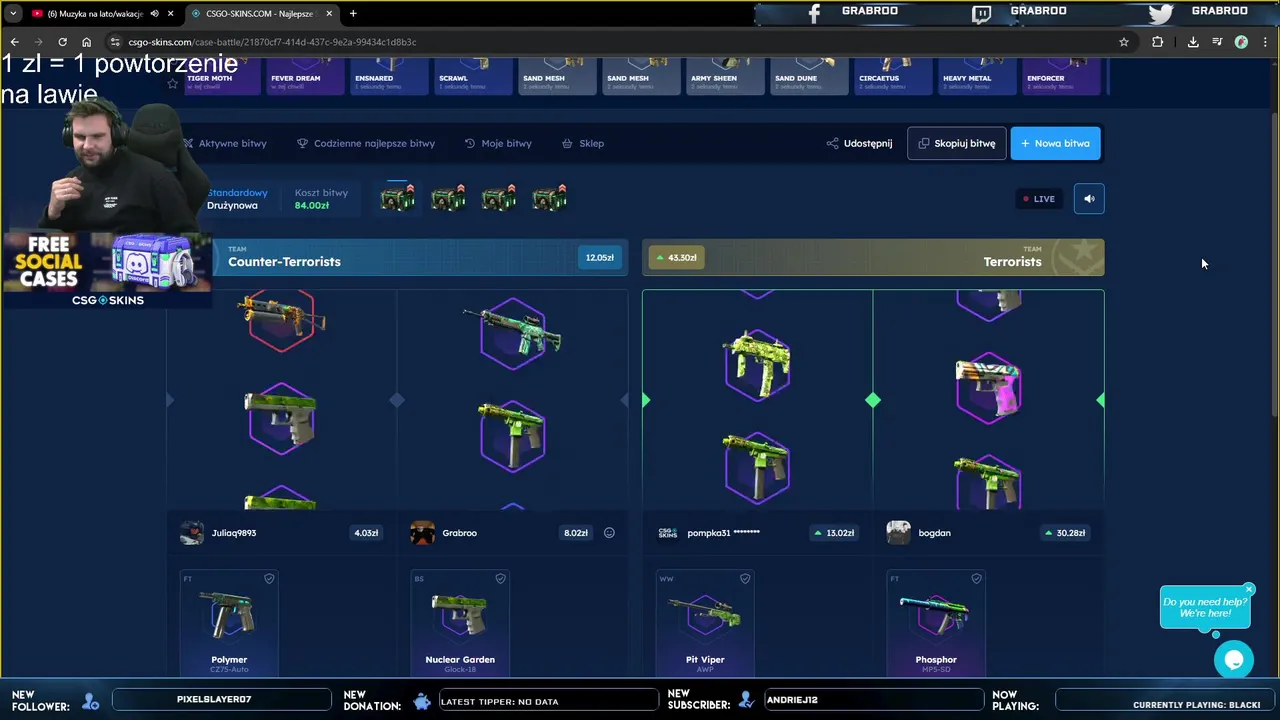Open the Phosphor MP5-SD skin card
The height and width of the screenshot is (720, 1280).
[936, 622]
